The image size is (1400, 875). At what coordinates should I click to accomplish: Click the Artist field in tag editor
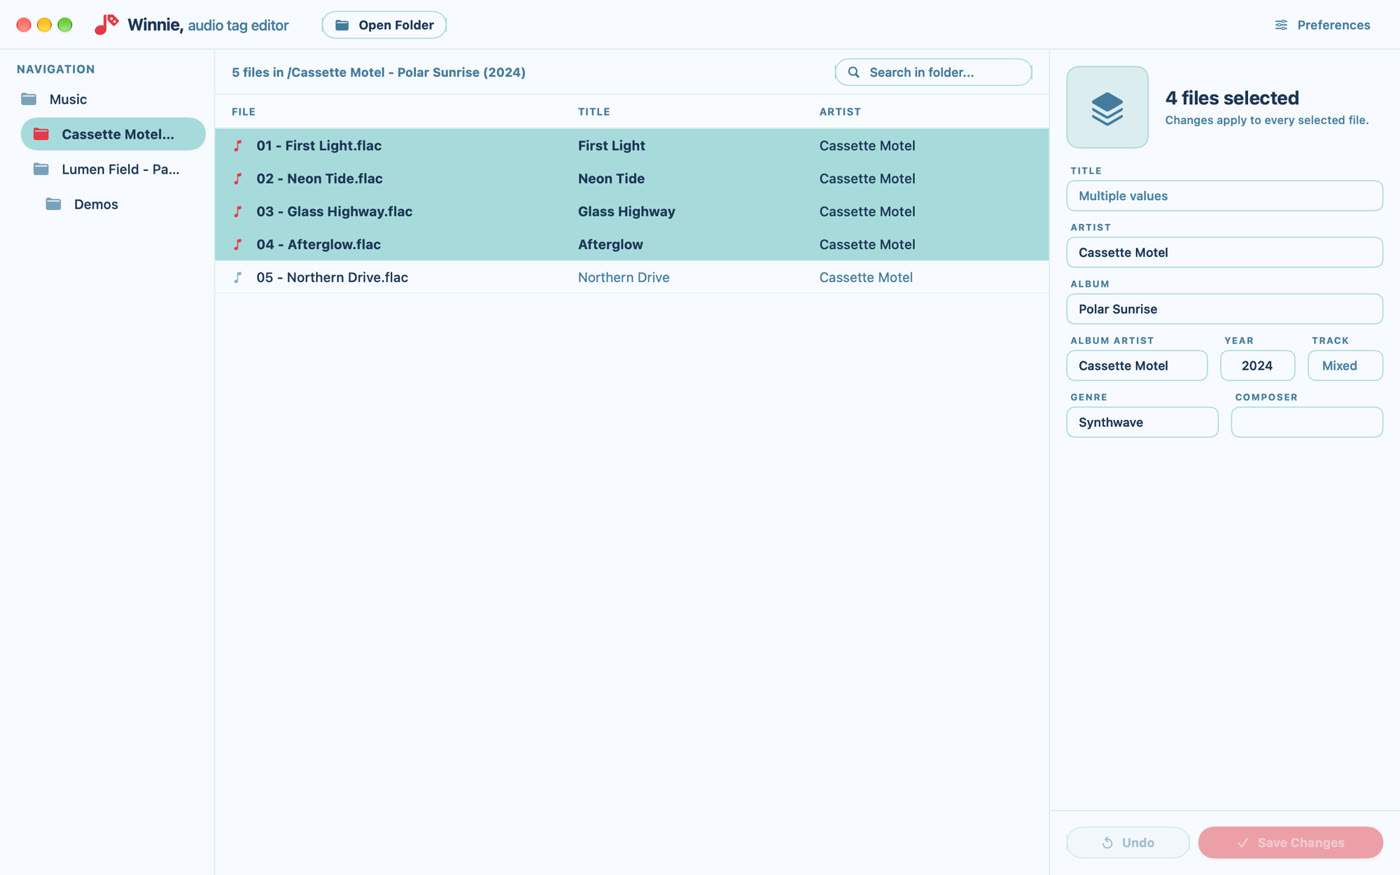1224,252
